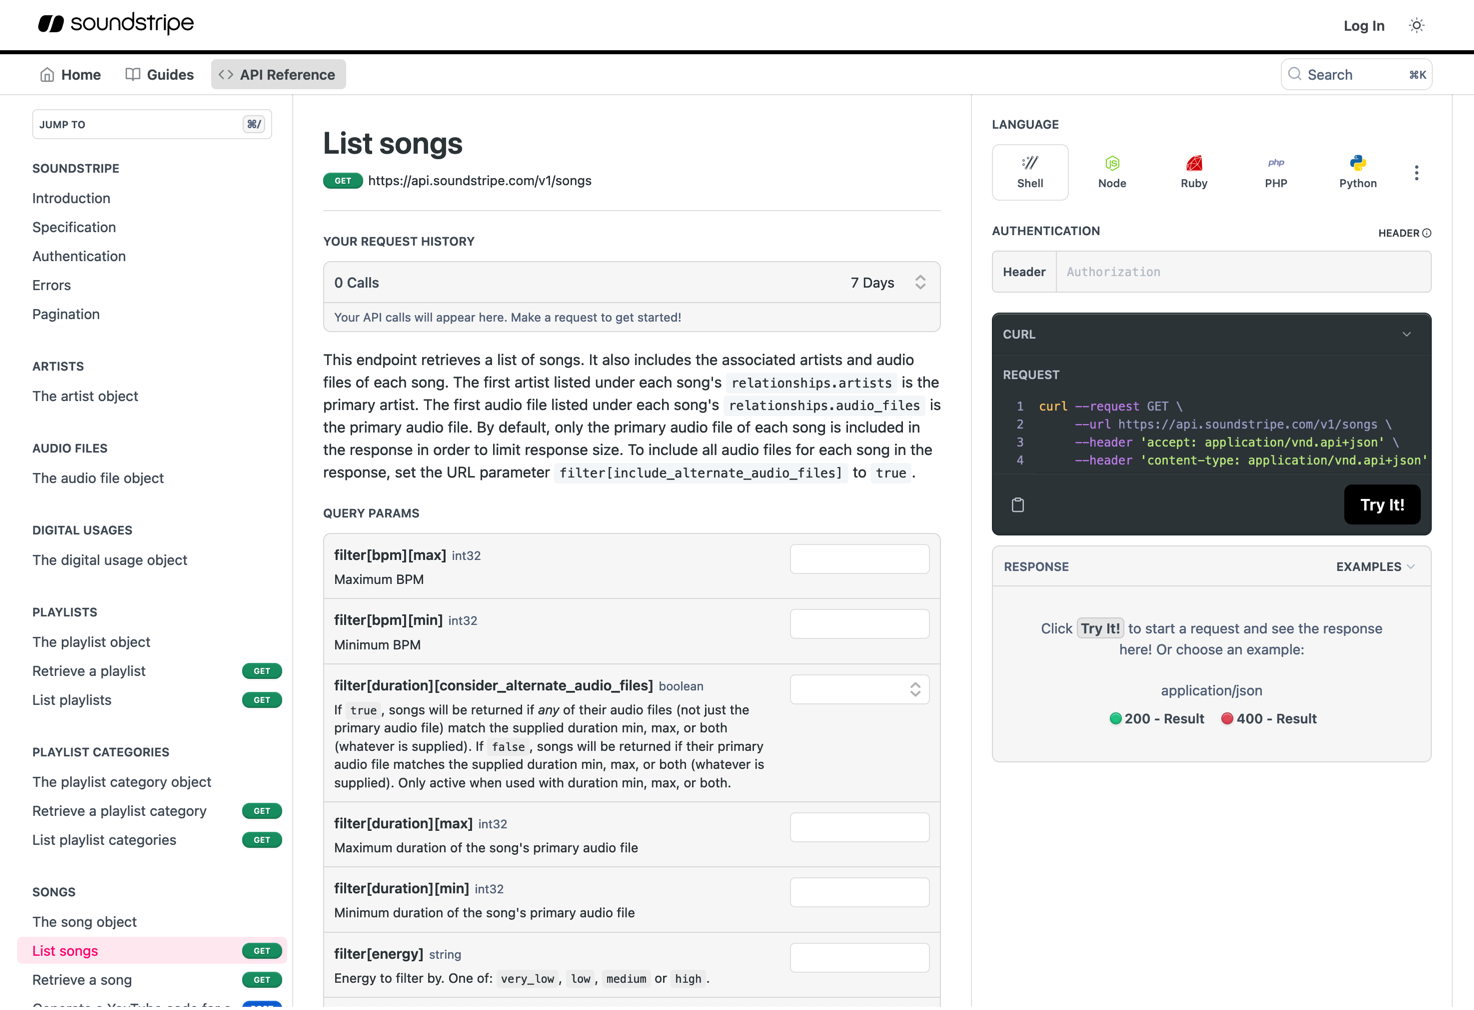Switch code samples to PHP

click(1276, 172)
